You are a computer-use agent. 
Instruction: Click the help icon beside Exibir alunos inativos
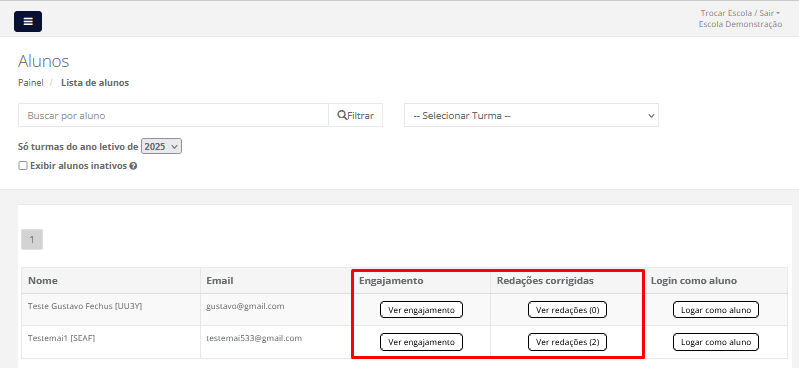point(133,166)
